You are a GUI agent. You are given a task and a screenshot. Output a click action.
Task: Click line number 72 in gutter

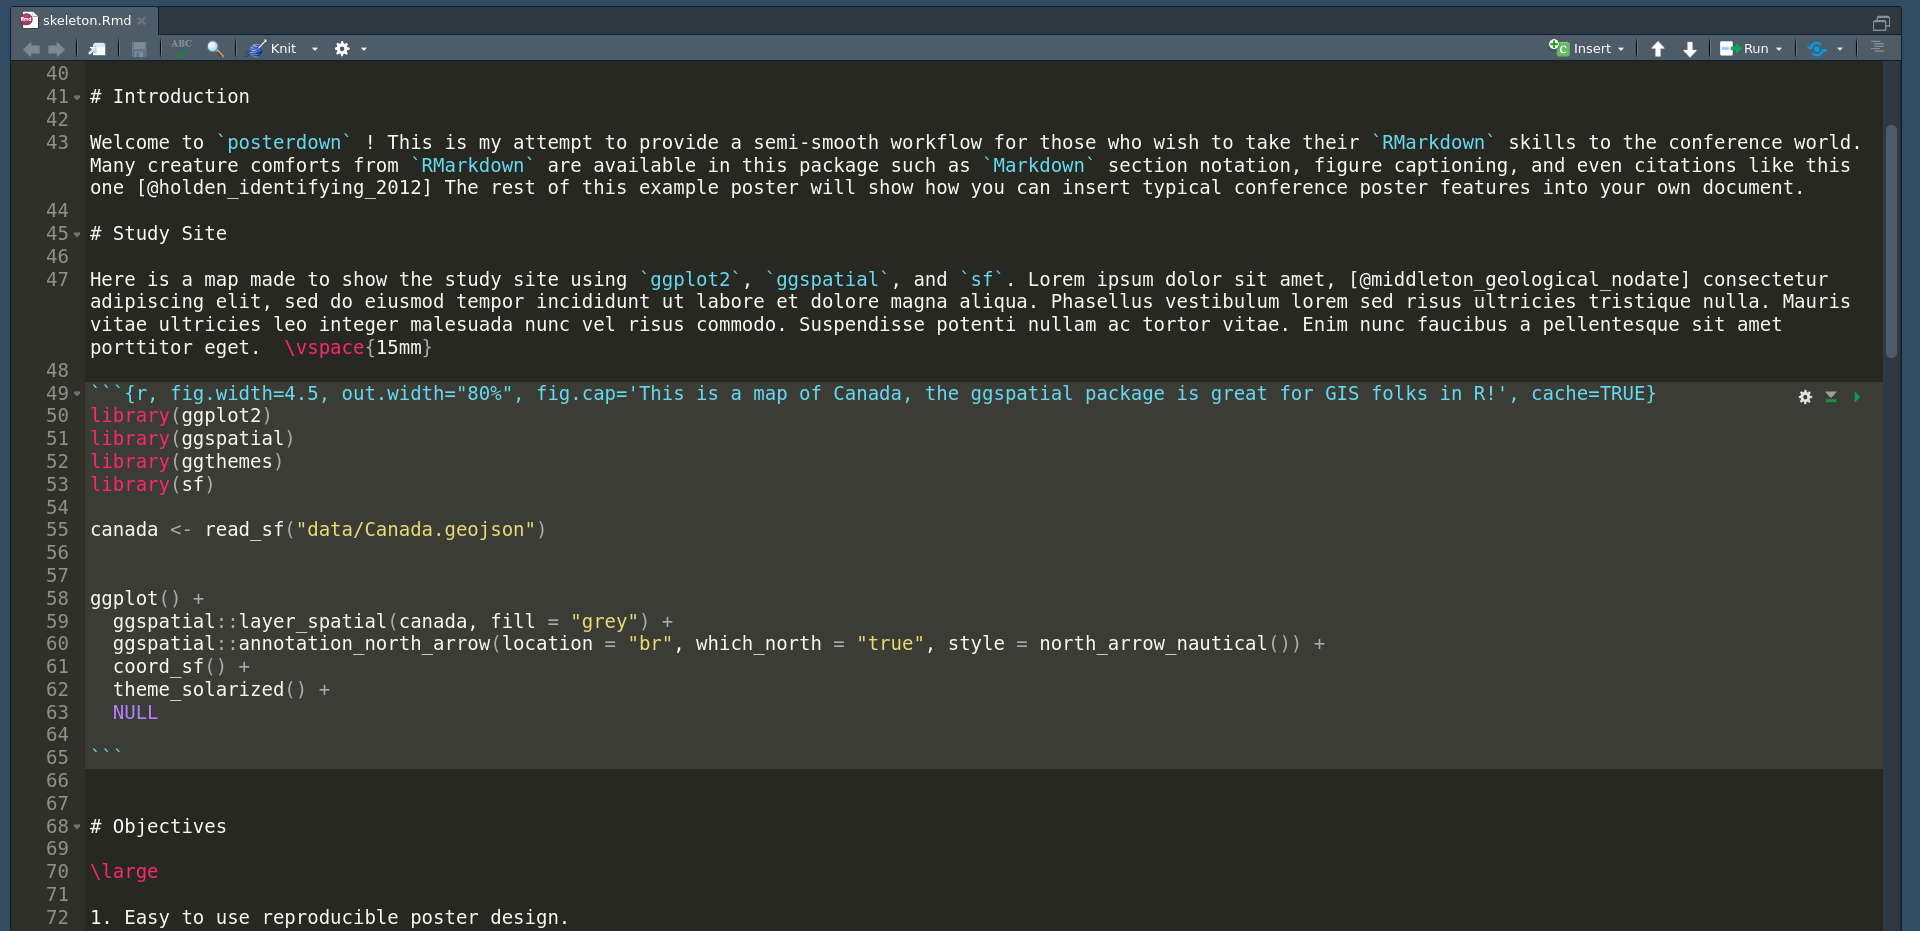[57, 918]
